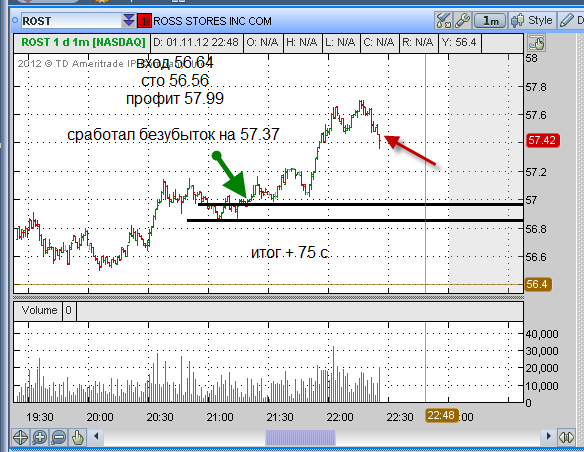Click the H: N/A high readout
This screenshot has width=584, height=452.
[302, 43]
